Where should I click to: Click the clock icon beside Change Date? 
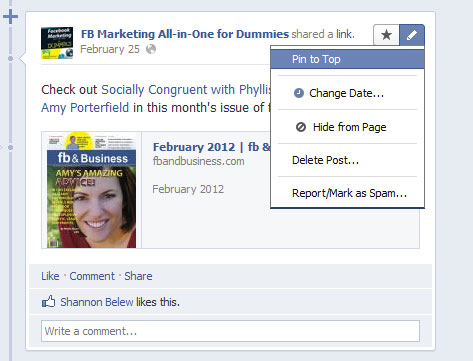[x=299, y=93]
